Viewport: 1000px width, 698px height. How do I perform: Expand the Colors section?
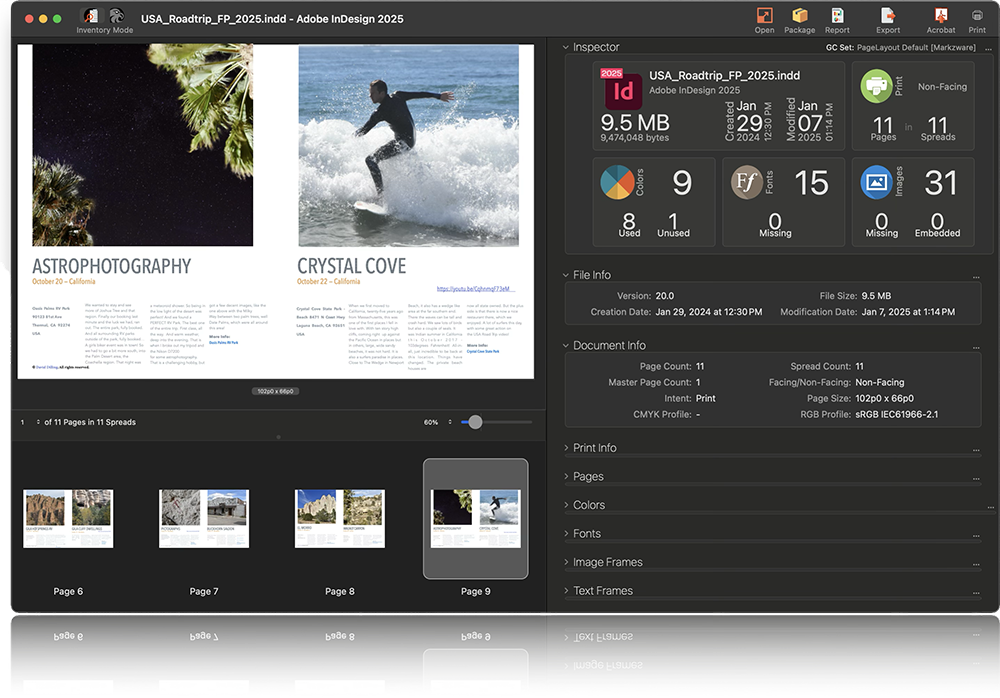click(566, 505)
